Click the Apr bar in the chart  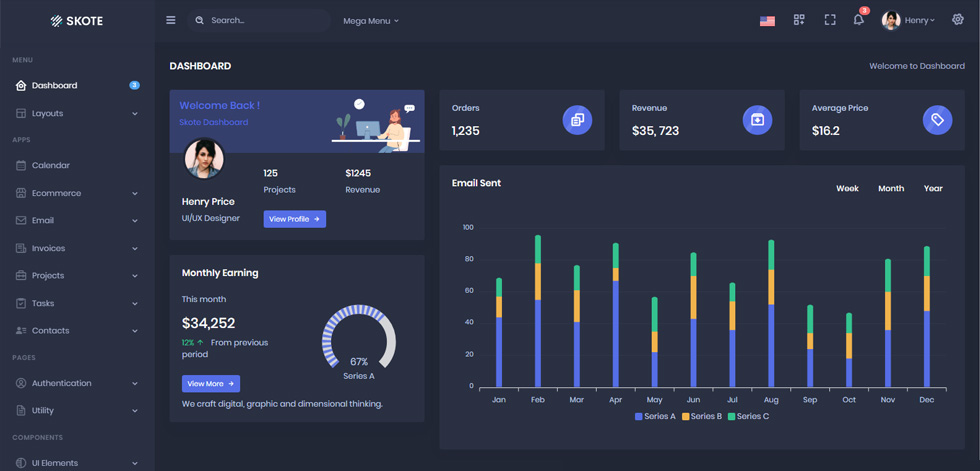(616, 315)
